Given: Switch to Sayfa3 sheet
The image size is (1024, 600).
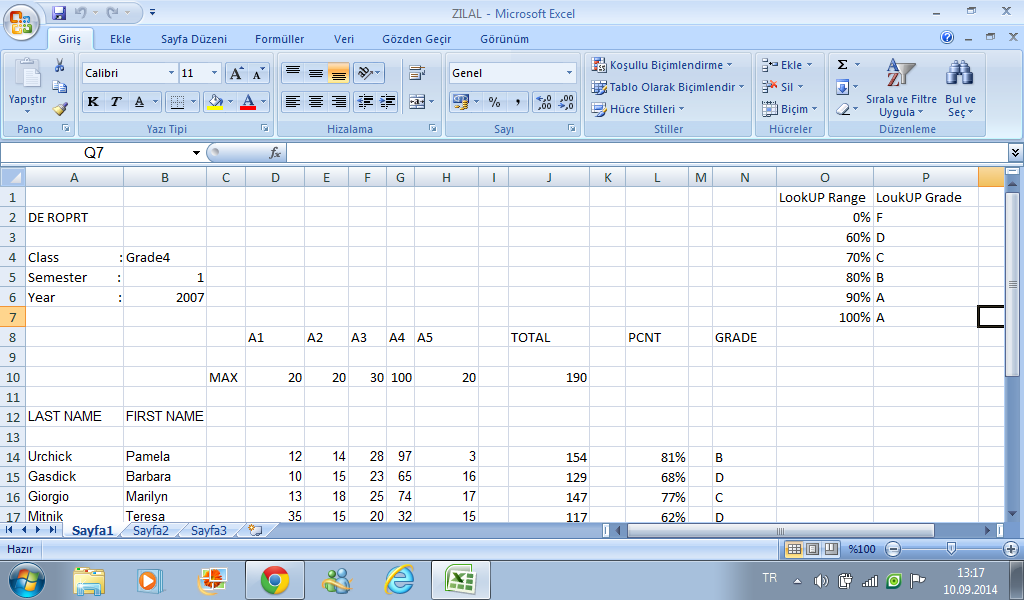Looking at the screenshot, I should point(209,530).
